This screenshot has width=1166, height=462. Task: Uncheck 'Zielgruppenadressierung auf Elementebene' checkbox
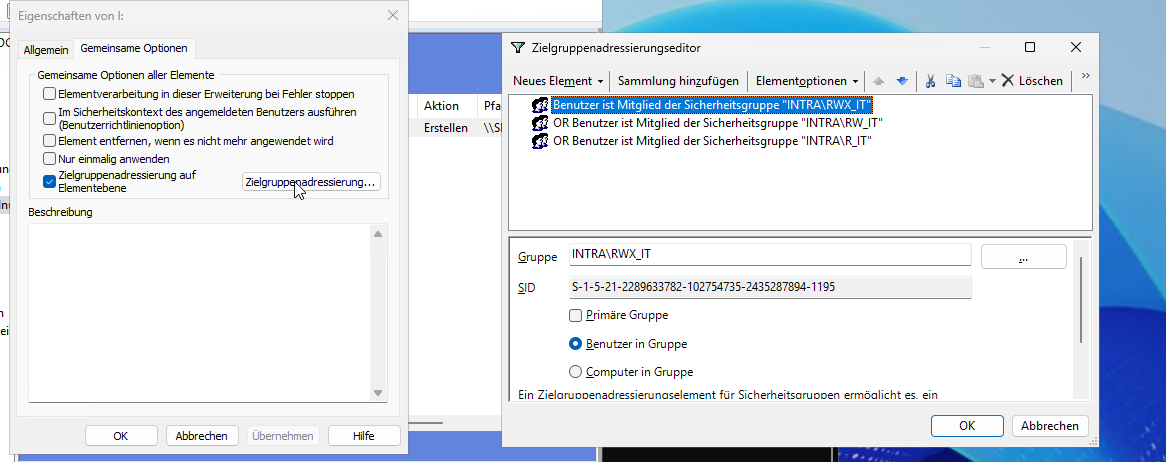pos(50,181)
